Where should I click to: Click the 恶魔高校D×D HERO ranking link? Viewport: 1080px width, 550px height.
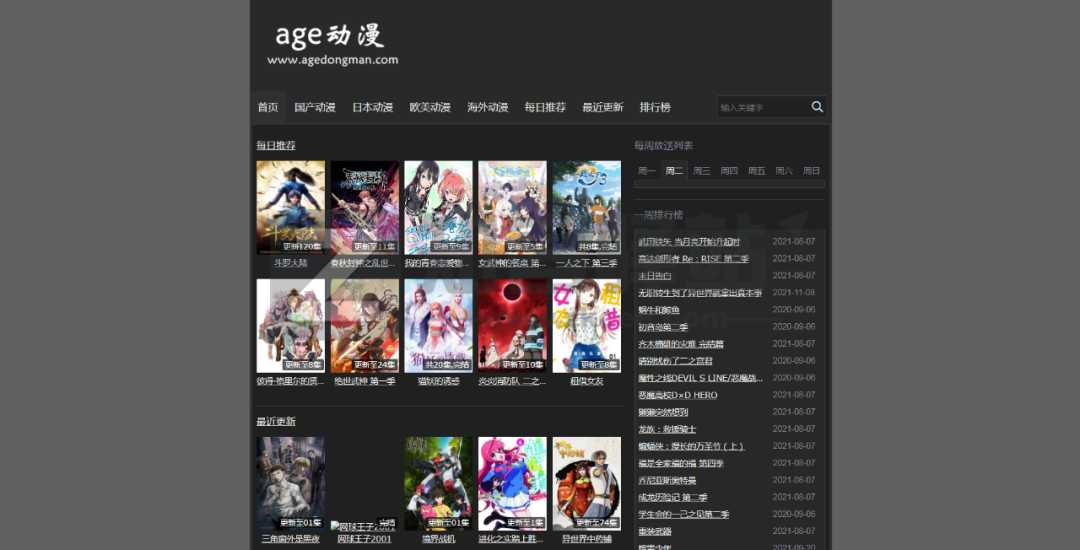coord(677,395)
